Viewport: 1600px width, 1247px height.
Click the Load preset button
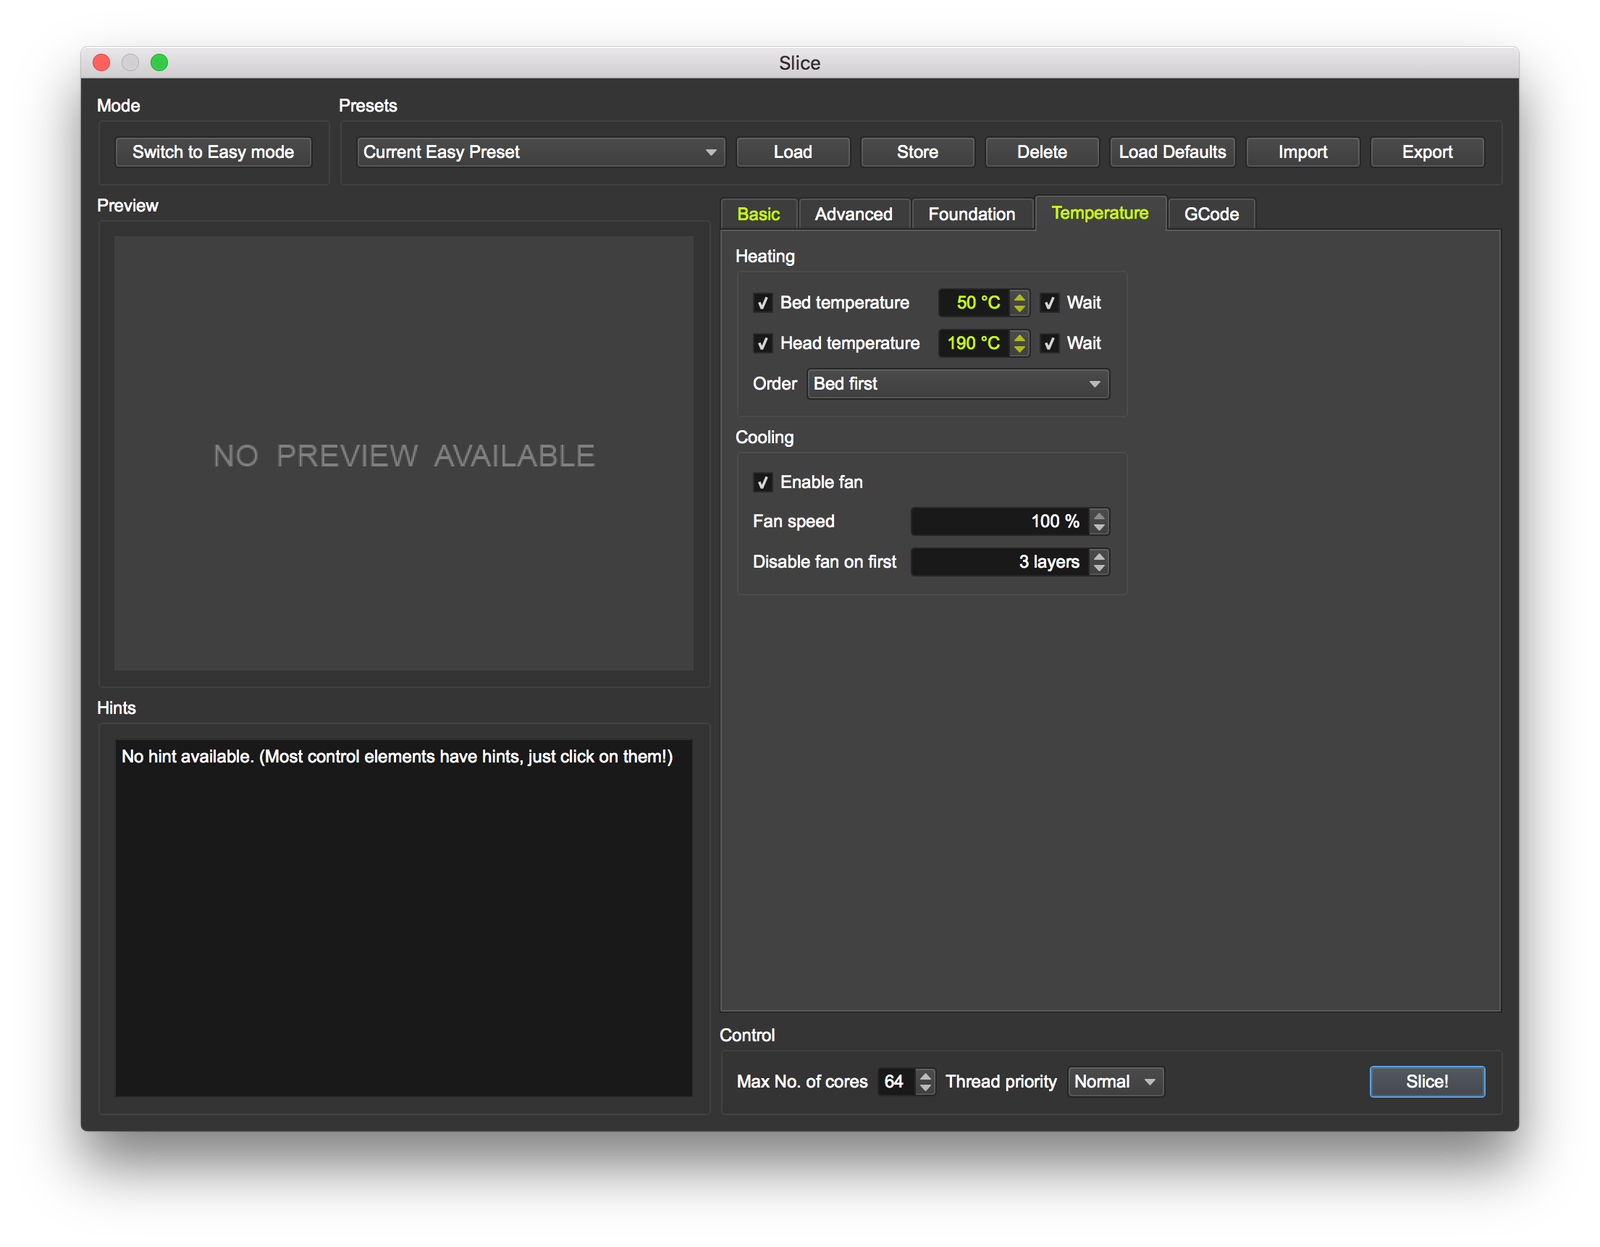(x=793, y=152)
